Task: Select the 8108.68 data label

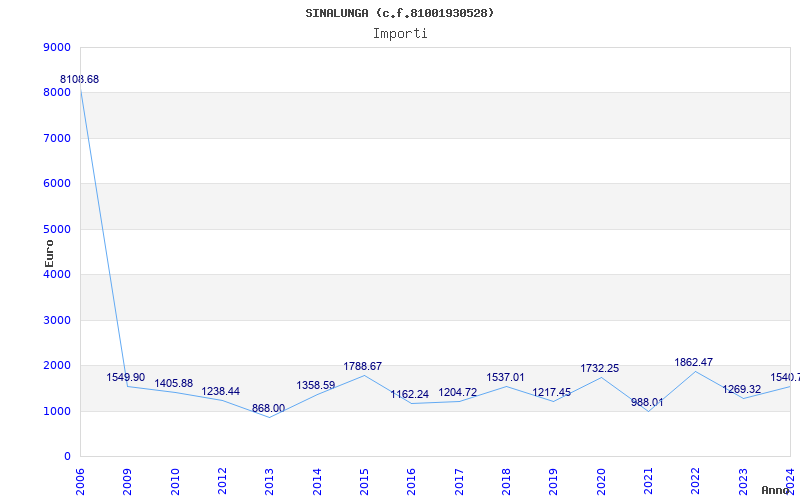Action: 80,80
